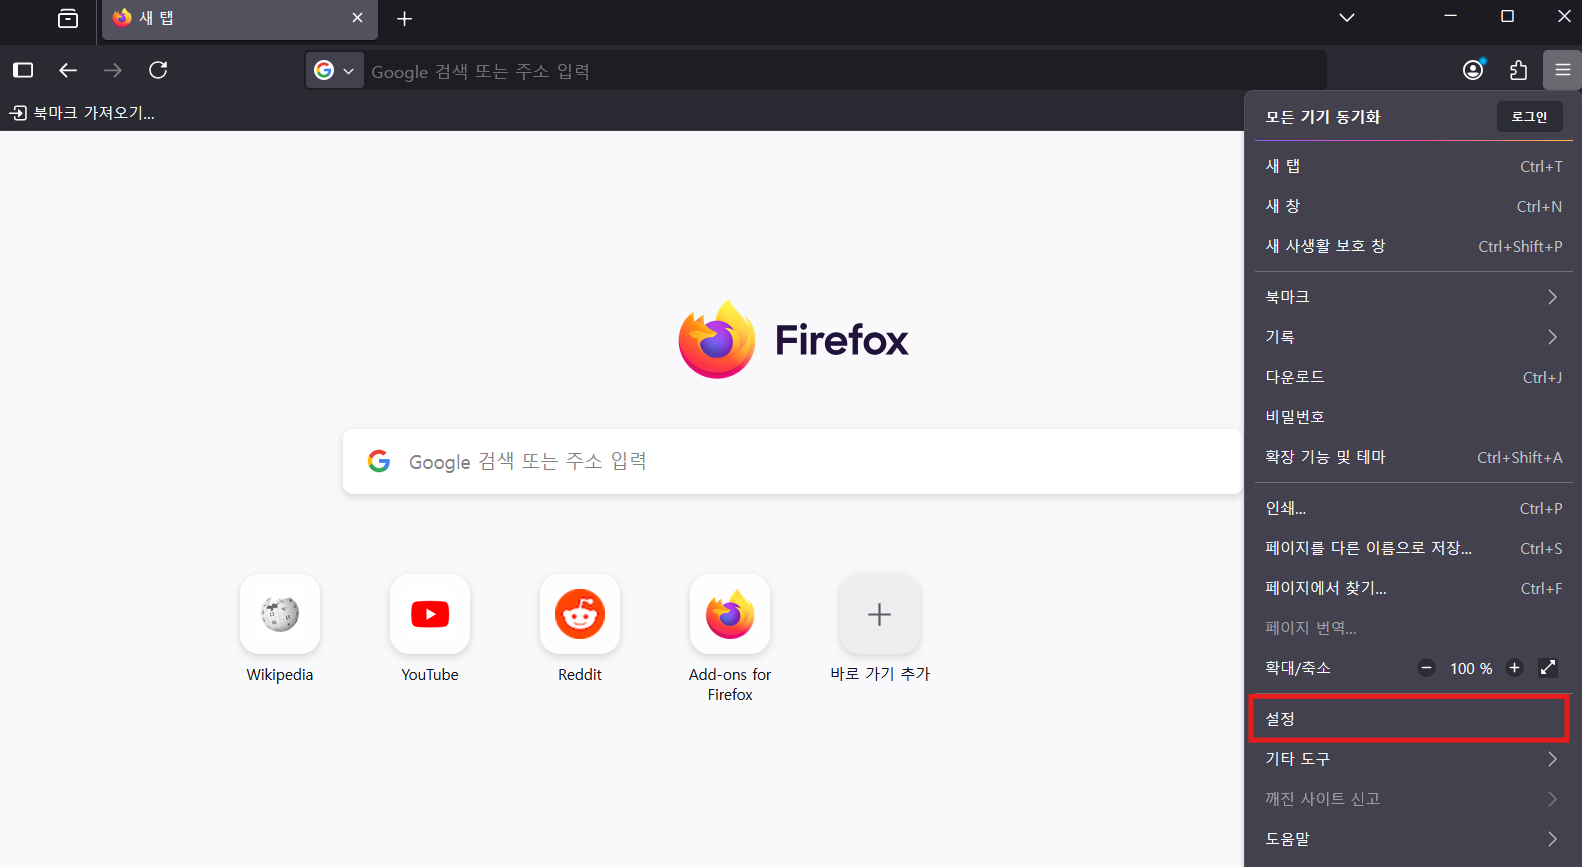The width and height of the screenshot is (1582, 867).
Task: Select 새 탭 menu entry
Action: point(1413,166)
